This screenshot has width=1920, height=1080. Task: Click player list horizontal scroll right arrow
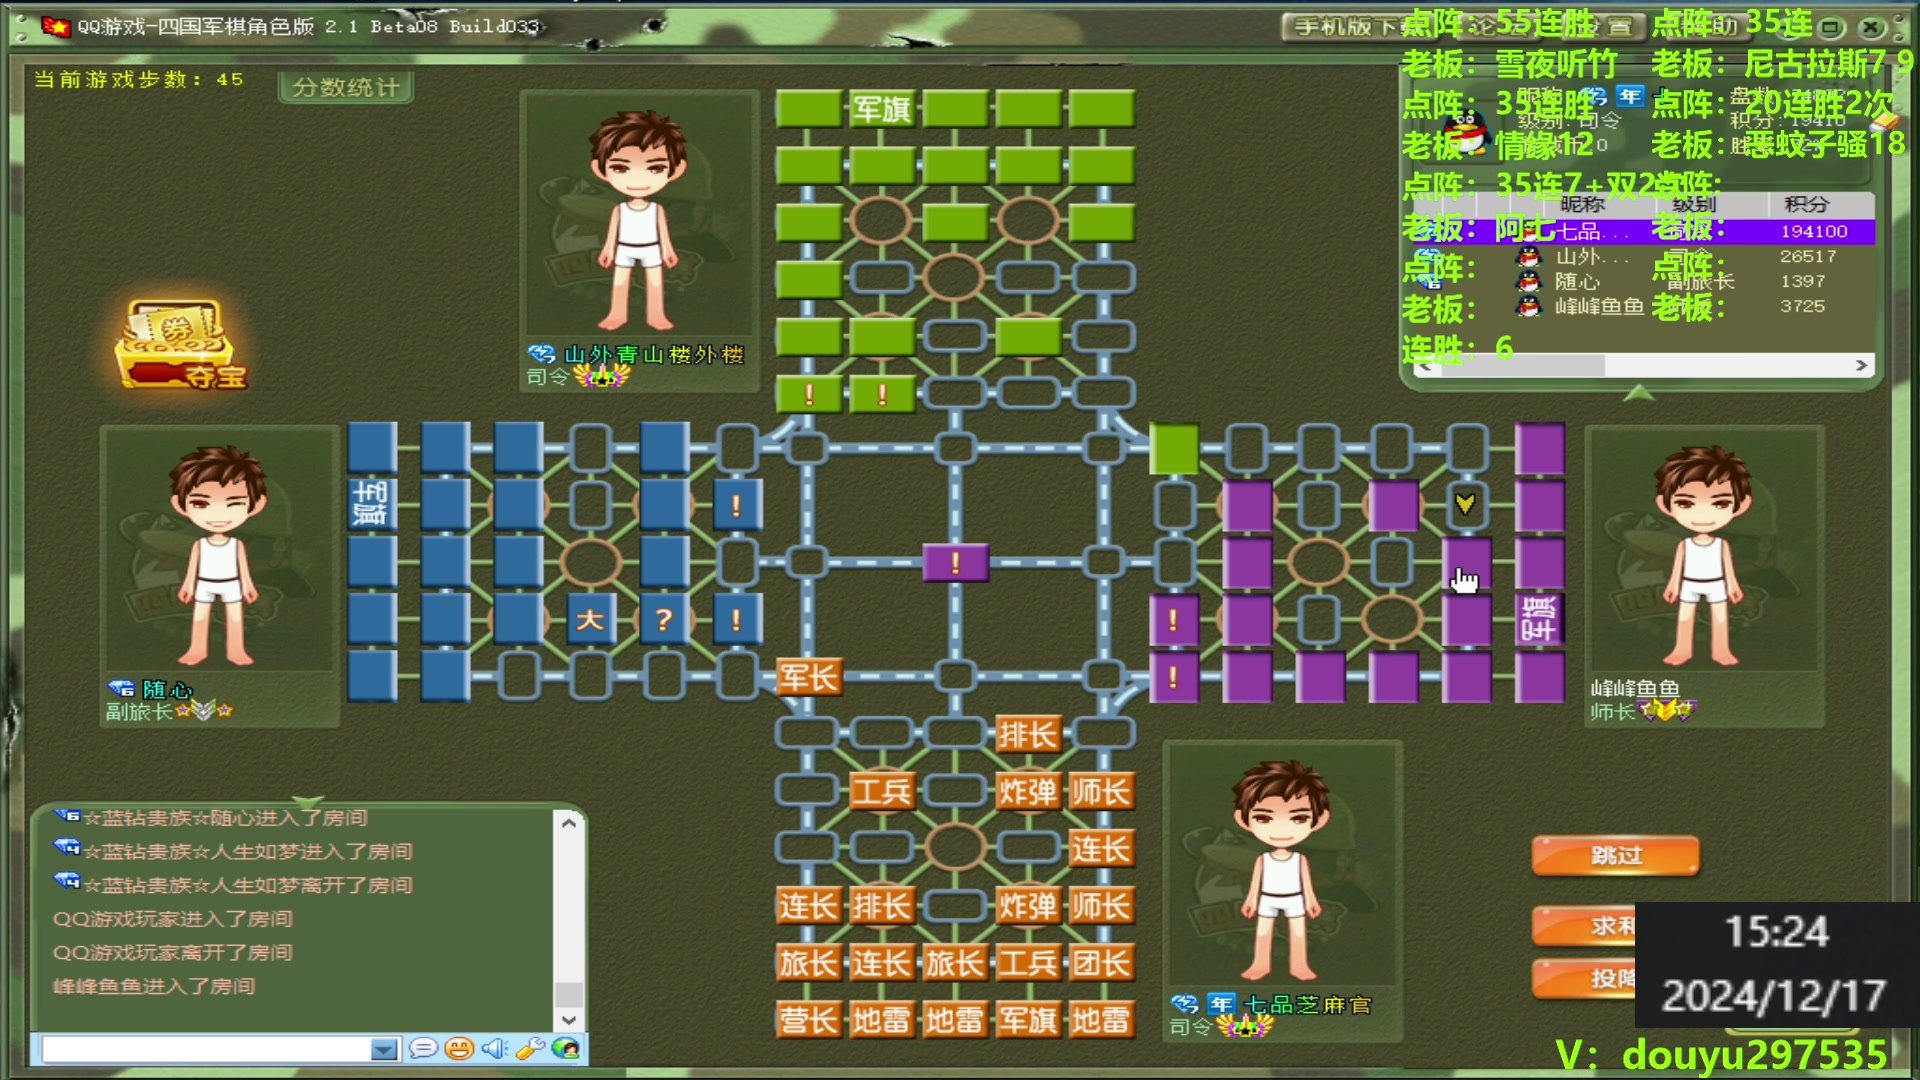point(1861,366)
